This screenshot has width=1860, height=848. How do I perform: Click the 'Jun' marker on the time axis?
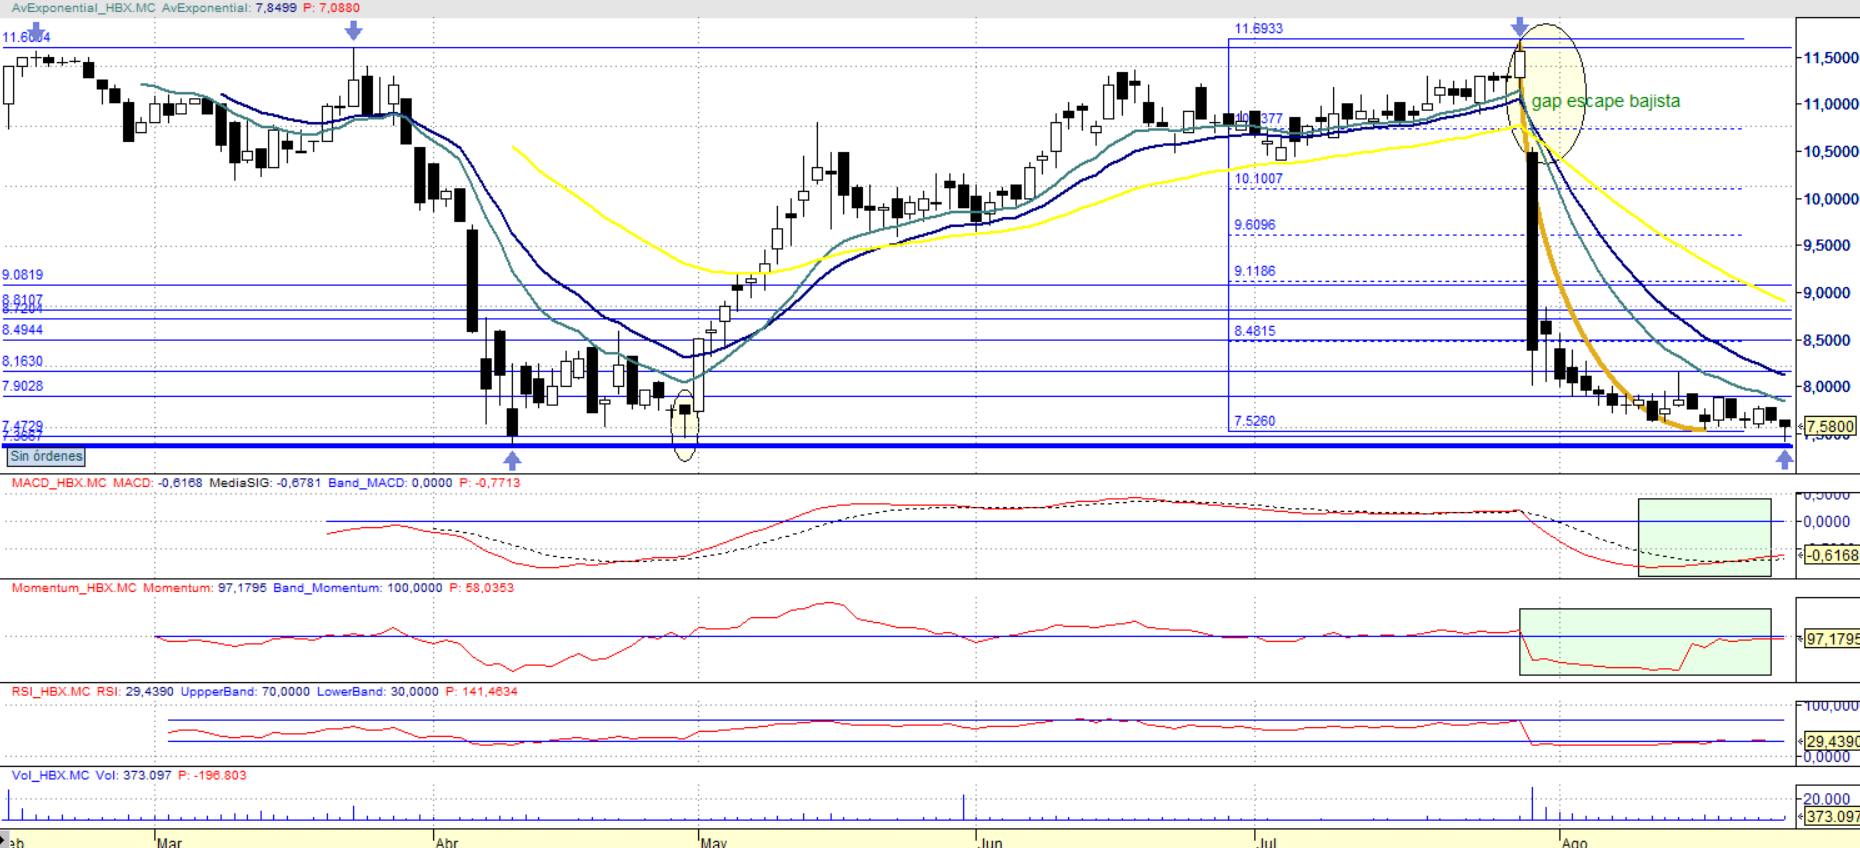point(990,842)
